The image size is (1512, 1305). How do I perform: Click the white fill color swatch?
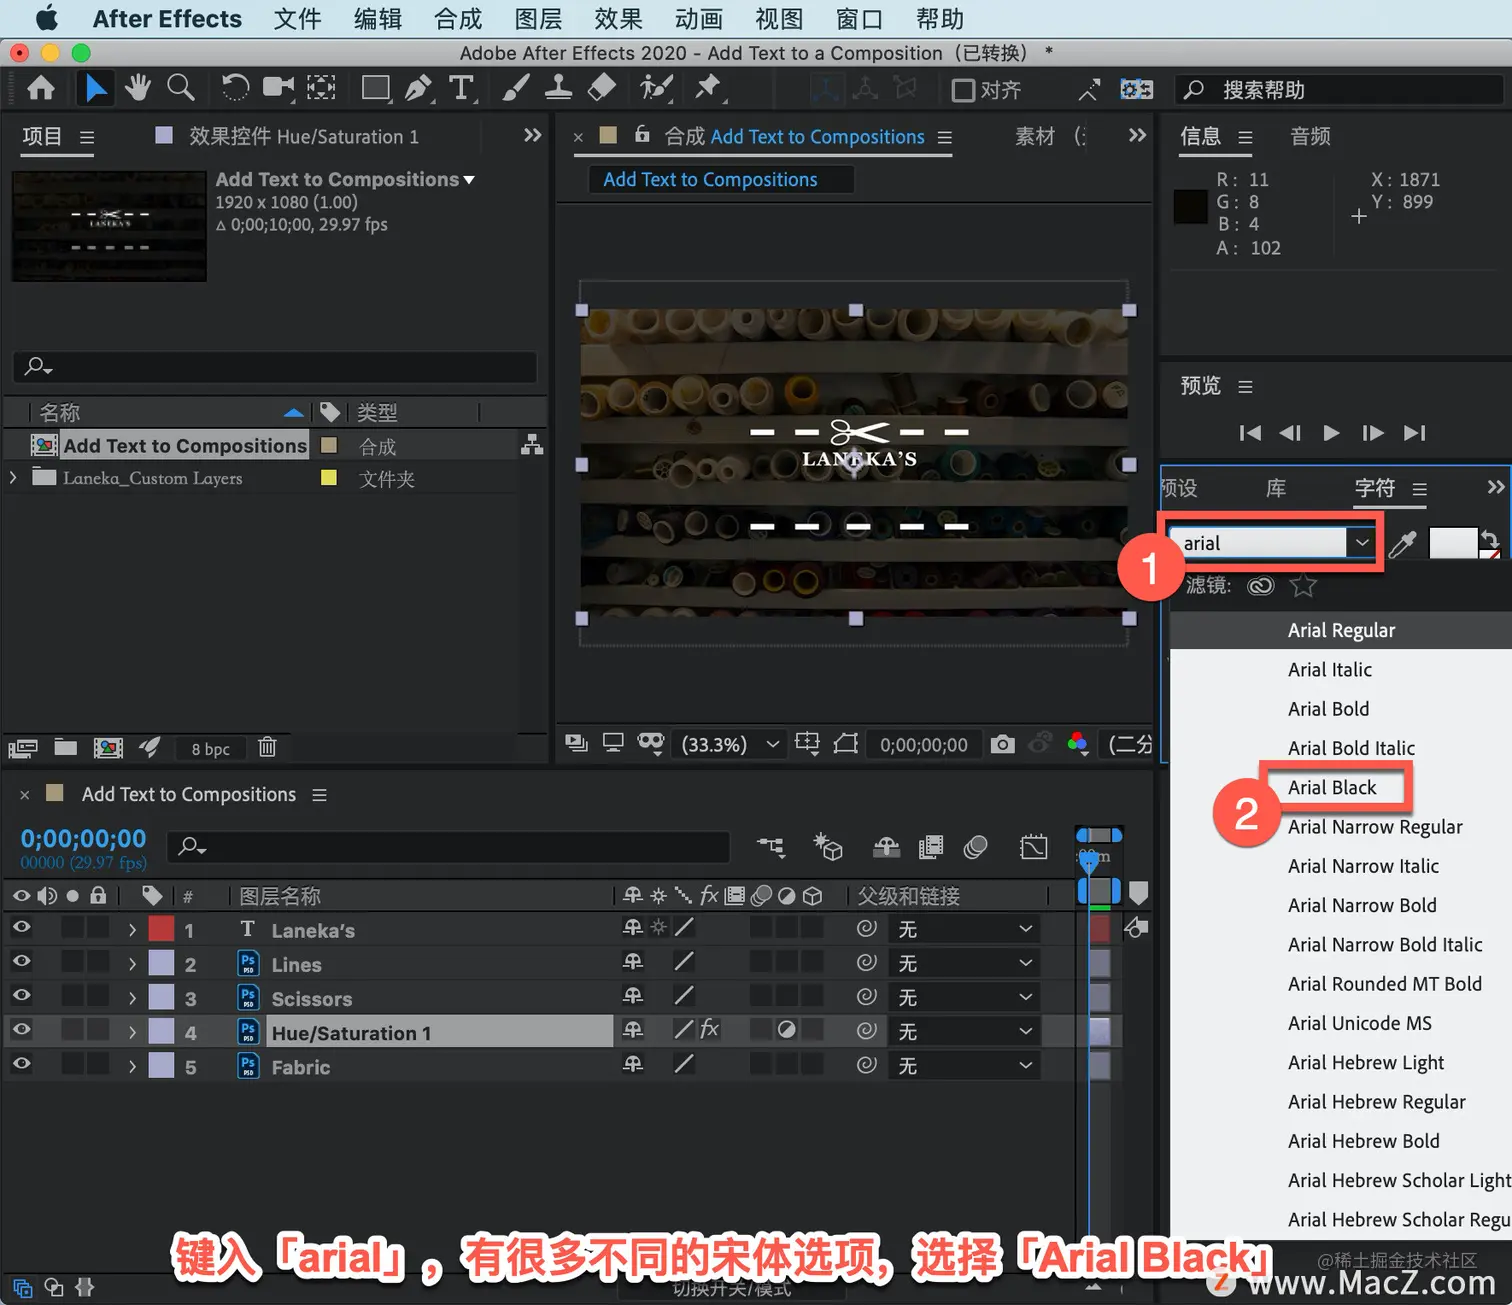click(x=1453, y=543)
